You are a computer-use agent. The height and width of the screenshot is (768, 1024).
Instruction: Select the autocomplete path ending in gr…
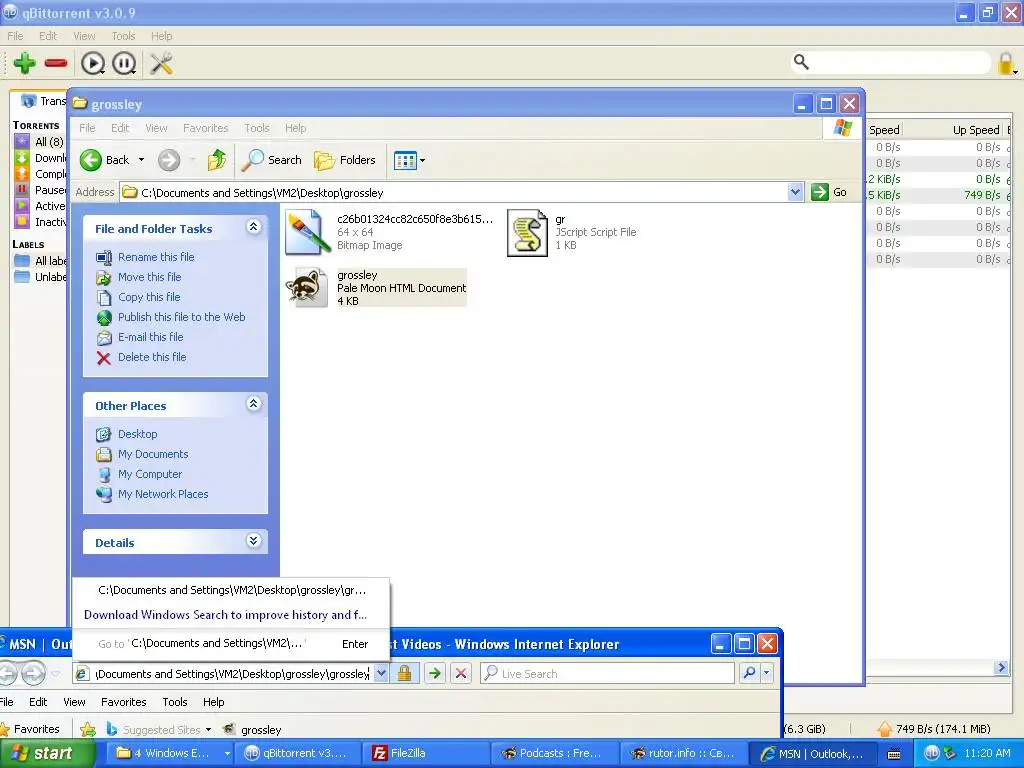(x=231, y=590)
